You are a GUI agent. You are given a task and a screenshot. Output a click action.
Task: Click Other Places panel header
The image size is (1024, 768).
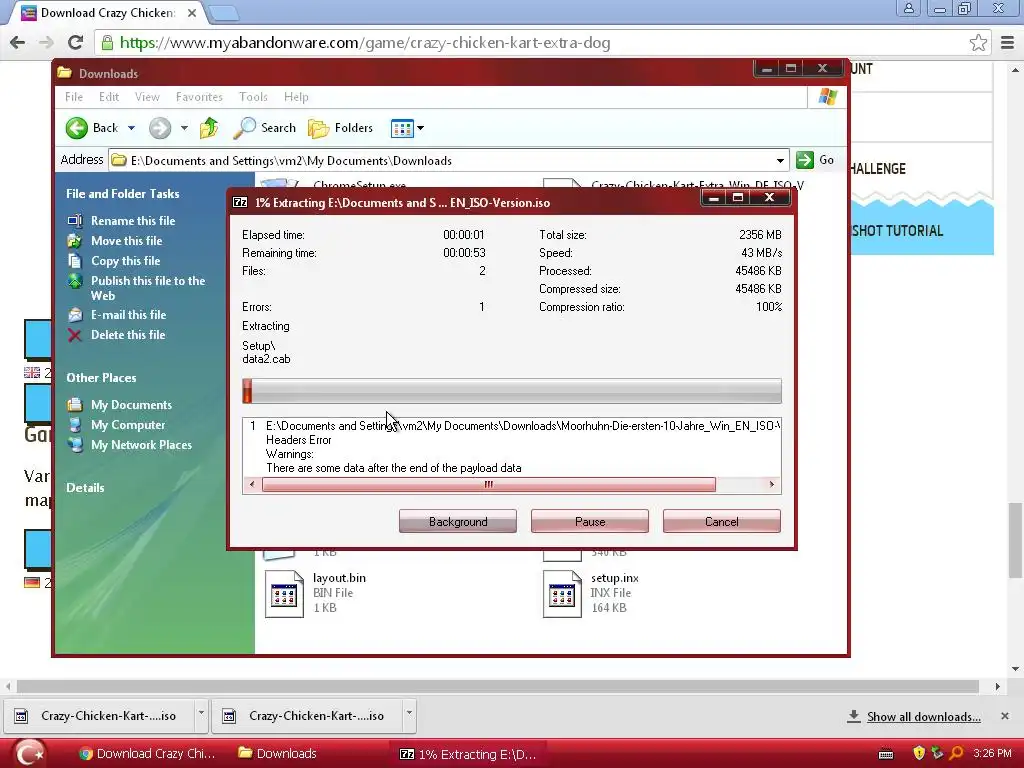[101, 377]
